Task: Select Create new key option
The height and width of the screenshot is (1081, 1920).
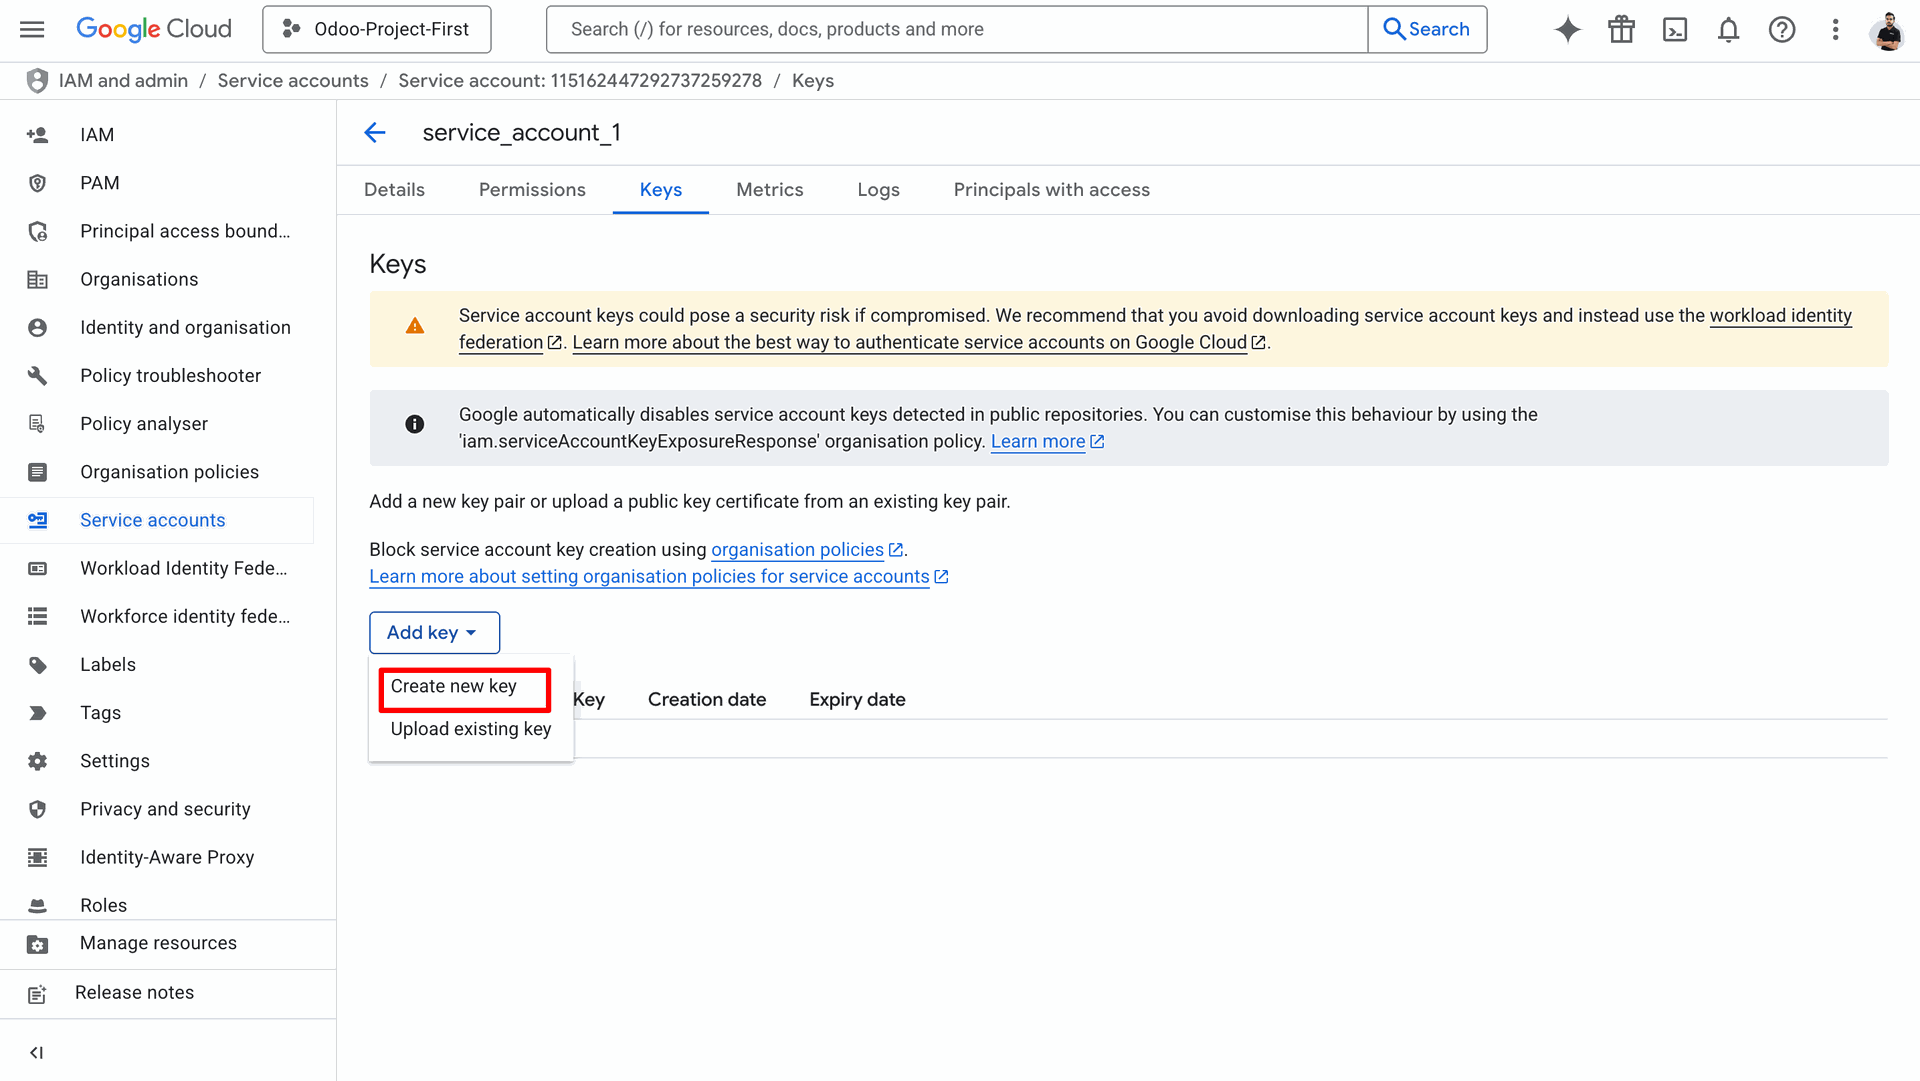Action: (454, 686)
